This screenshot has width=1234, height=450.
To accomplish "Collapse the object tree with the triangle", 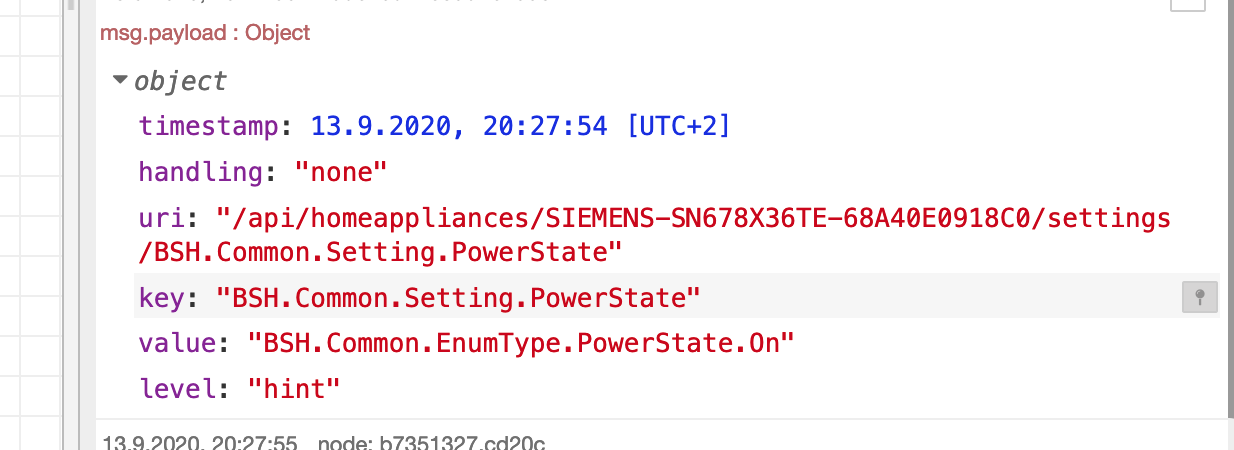I will click(x=121, y=80).
